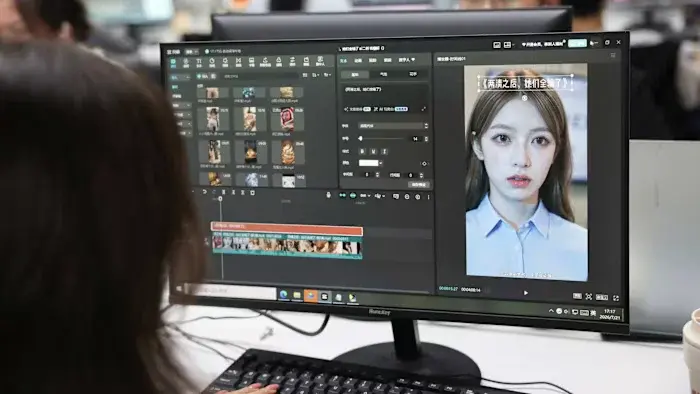Click the line spacing value field
Screen dimensions: 700x394
[x=410, y=175]
